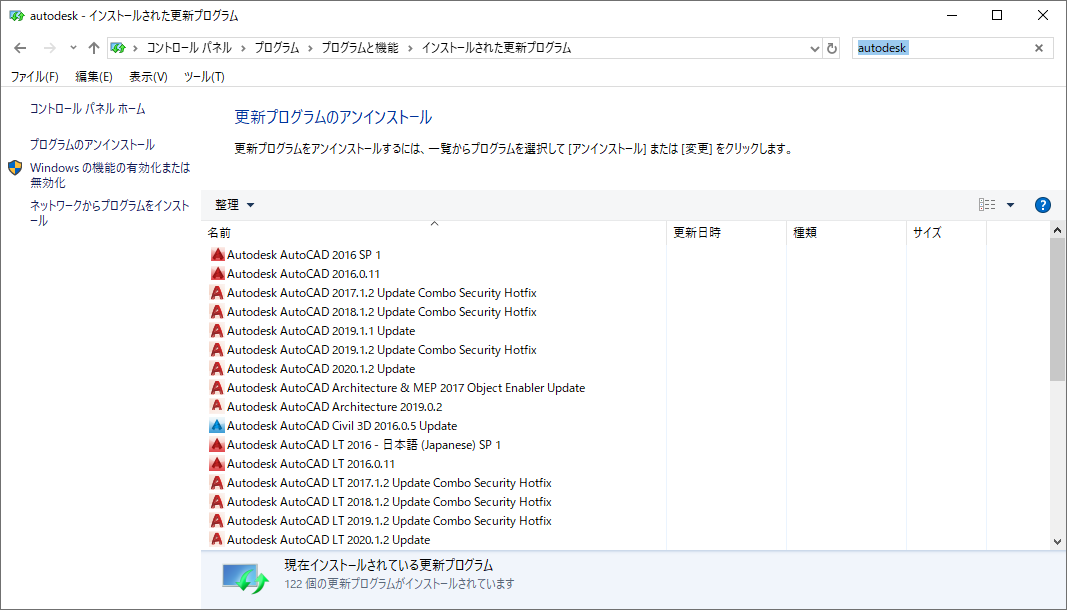The width and height of the screenshot is (1067, 610).
Task: Click the scrollbar up arrow
Action: coord(1057,230)
